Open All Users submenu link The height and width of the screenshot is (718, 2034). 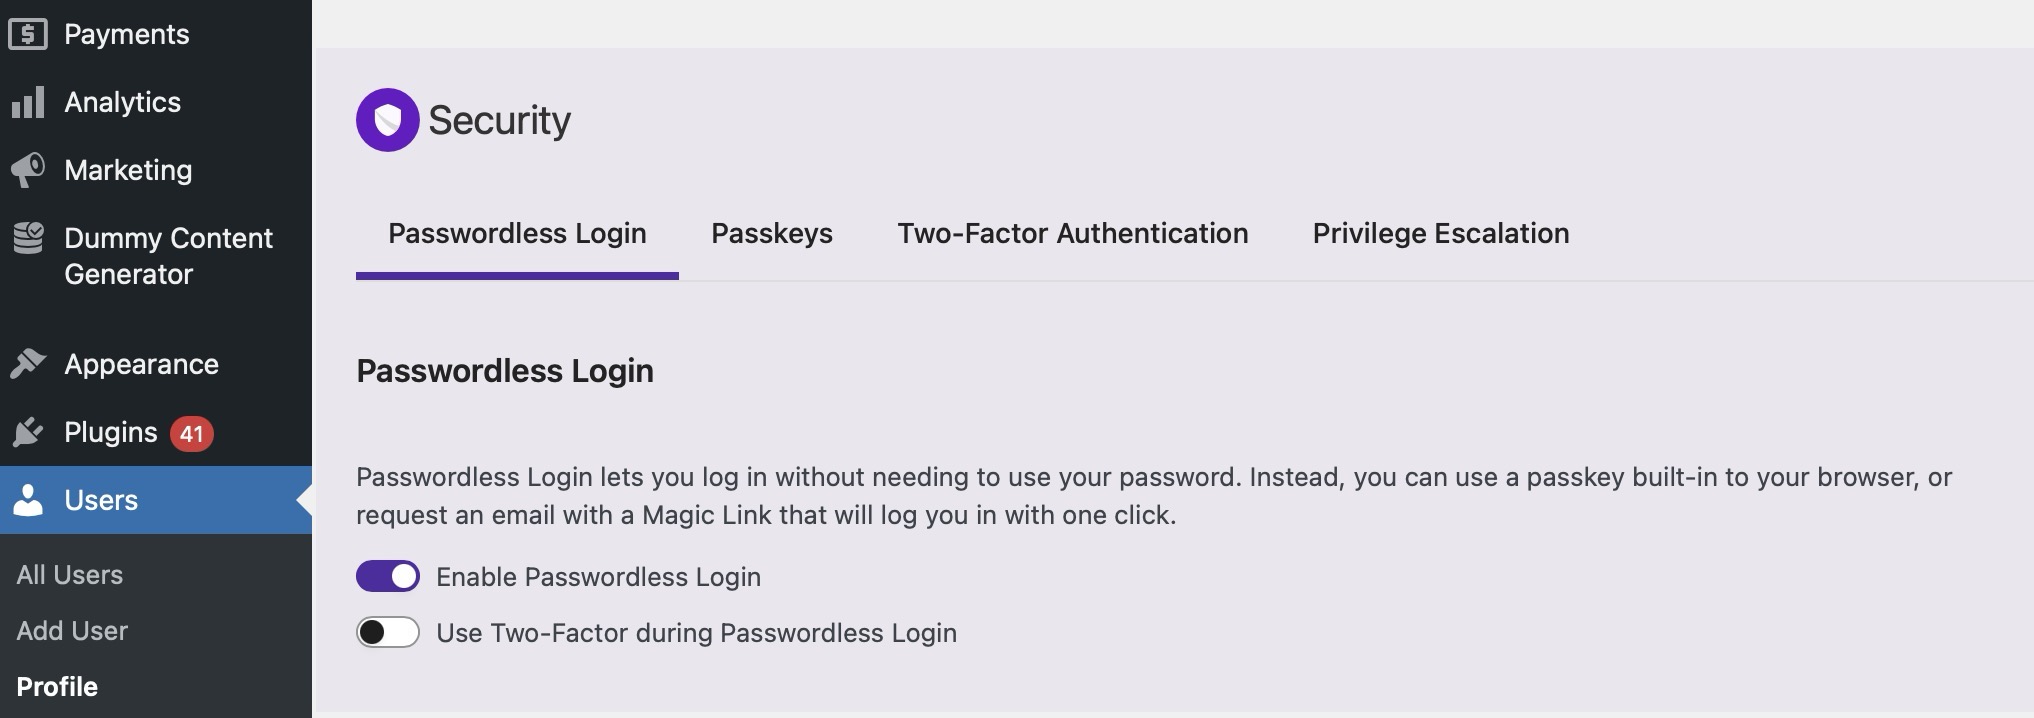[x=70, y=575]
